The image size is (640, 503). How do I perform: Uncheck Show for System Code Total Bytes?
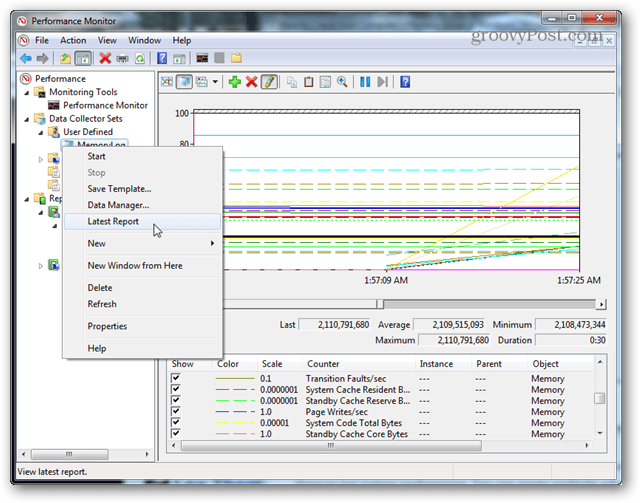point(176,422)
